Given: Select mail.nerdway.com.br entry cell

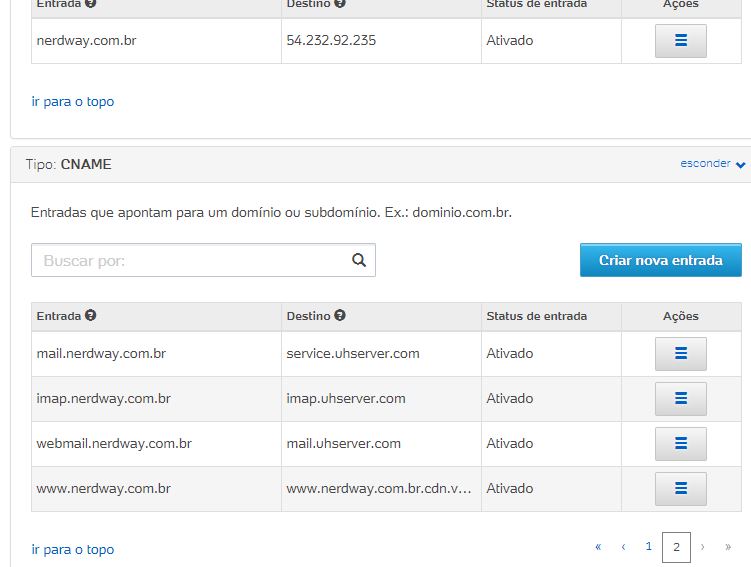Looking at the screenshot, I should (x=157, y=354).
